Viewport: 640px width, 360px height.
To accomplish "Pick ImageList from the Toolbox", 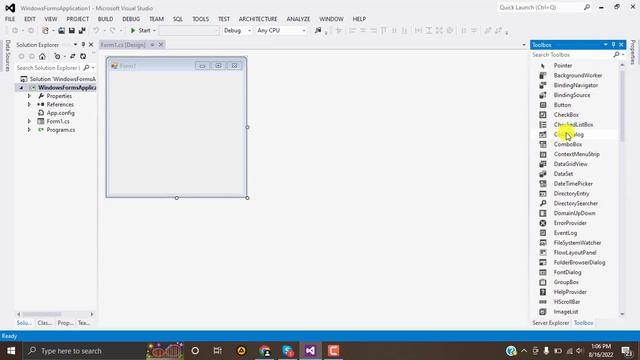I will [566, 311].
